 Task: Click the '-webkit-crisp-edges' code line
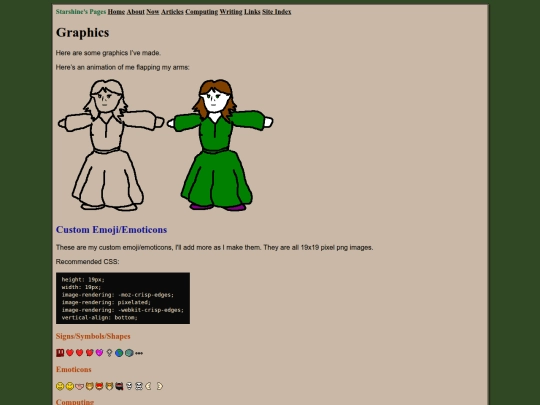pos(123,310)
